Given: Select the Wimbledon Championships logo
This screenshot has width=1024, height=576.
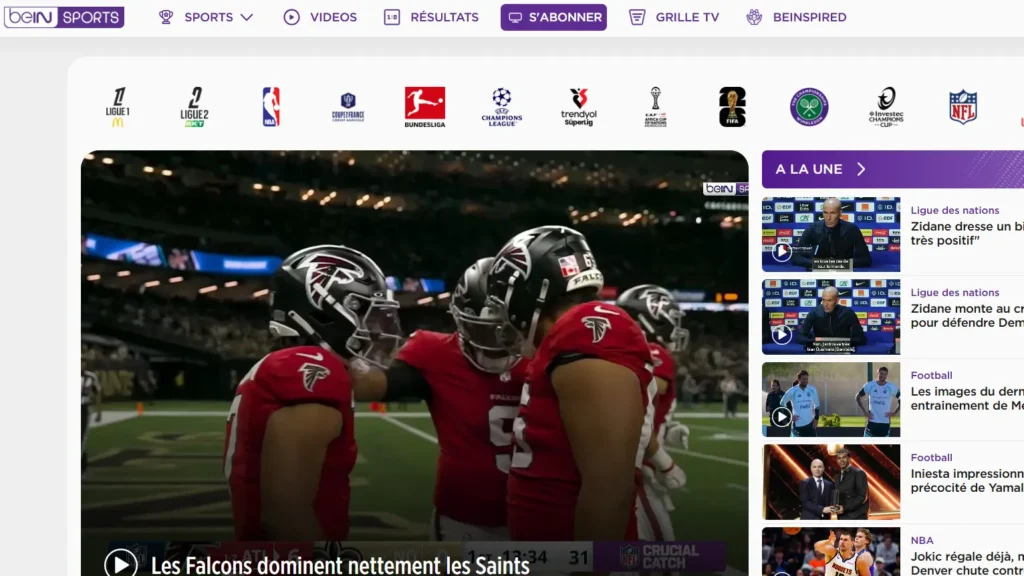Looking at the screenshot, I should pos(809,107).
